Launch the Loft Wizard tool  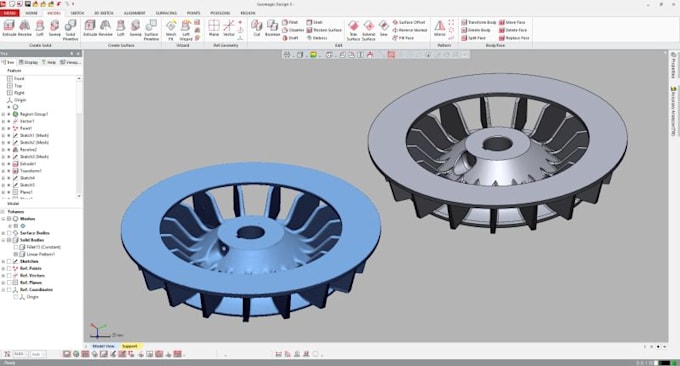coord(186,30)
